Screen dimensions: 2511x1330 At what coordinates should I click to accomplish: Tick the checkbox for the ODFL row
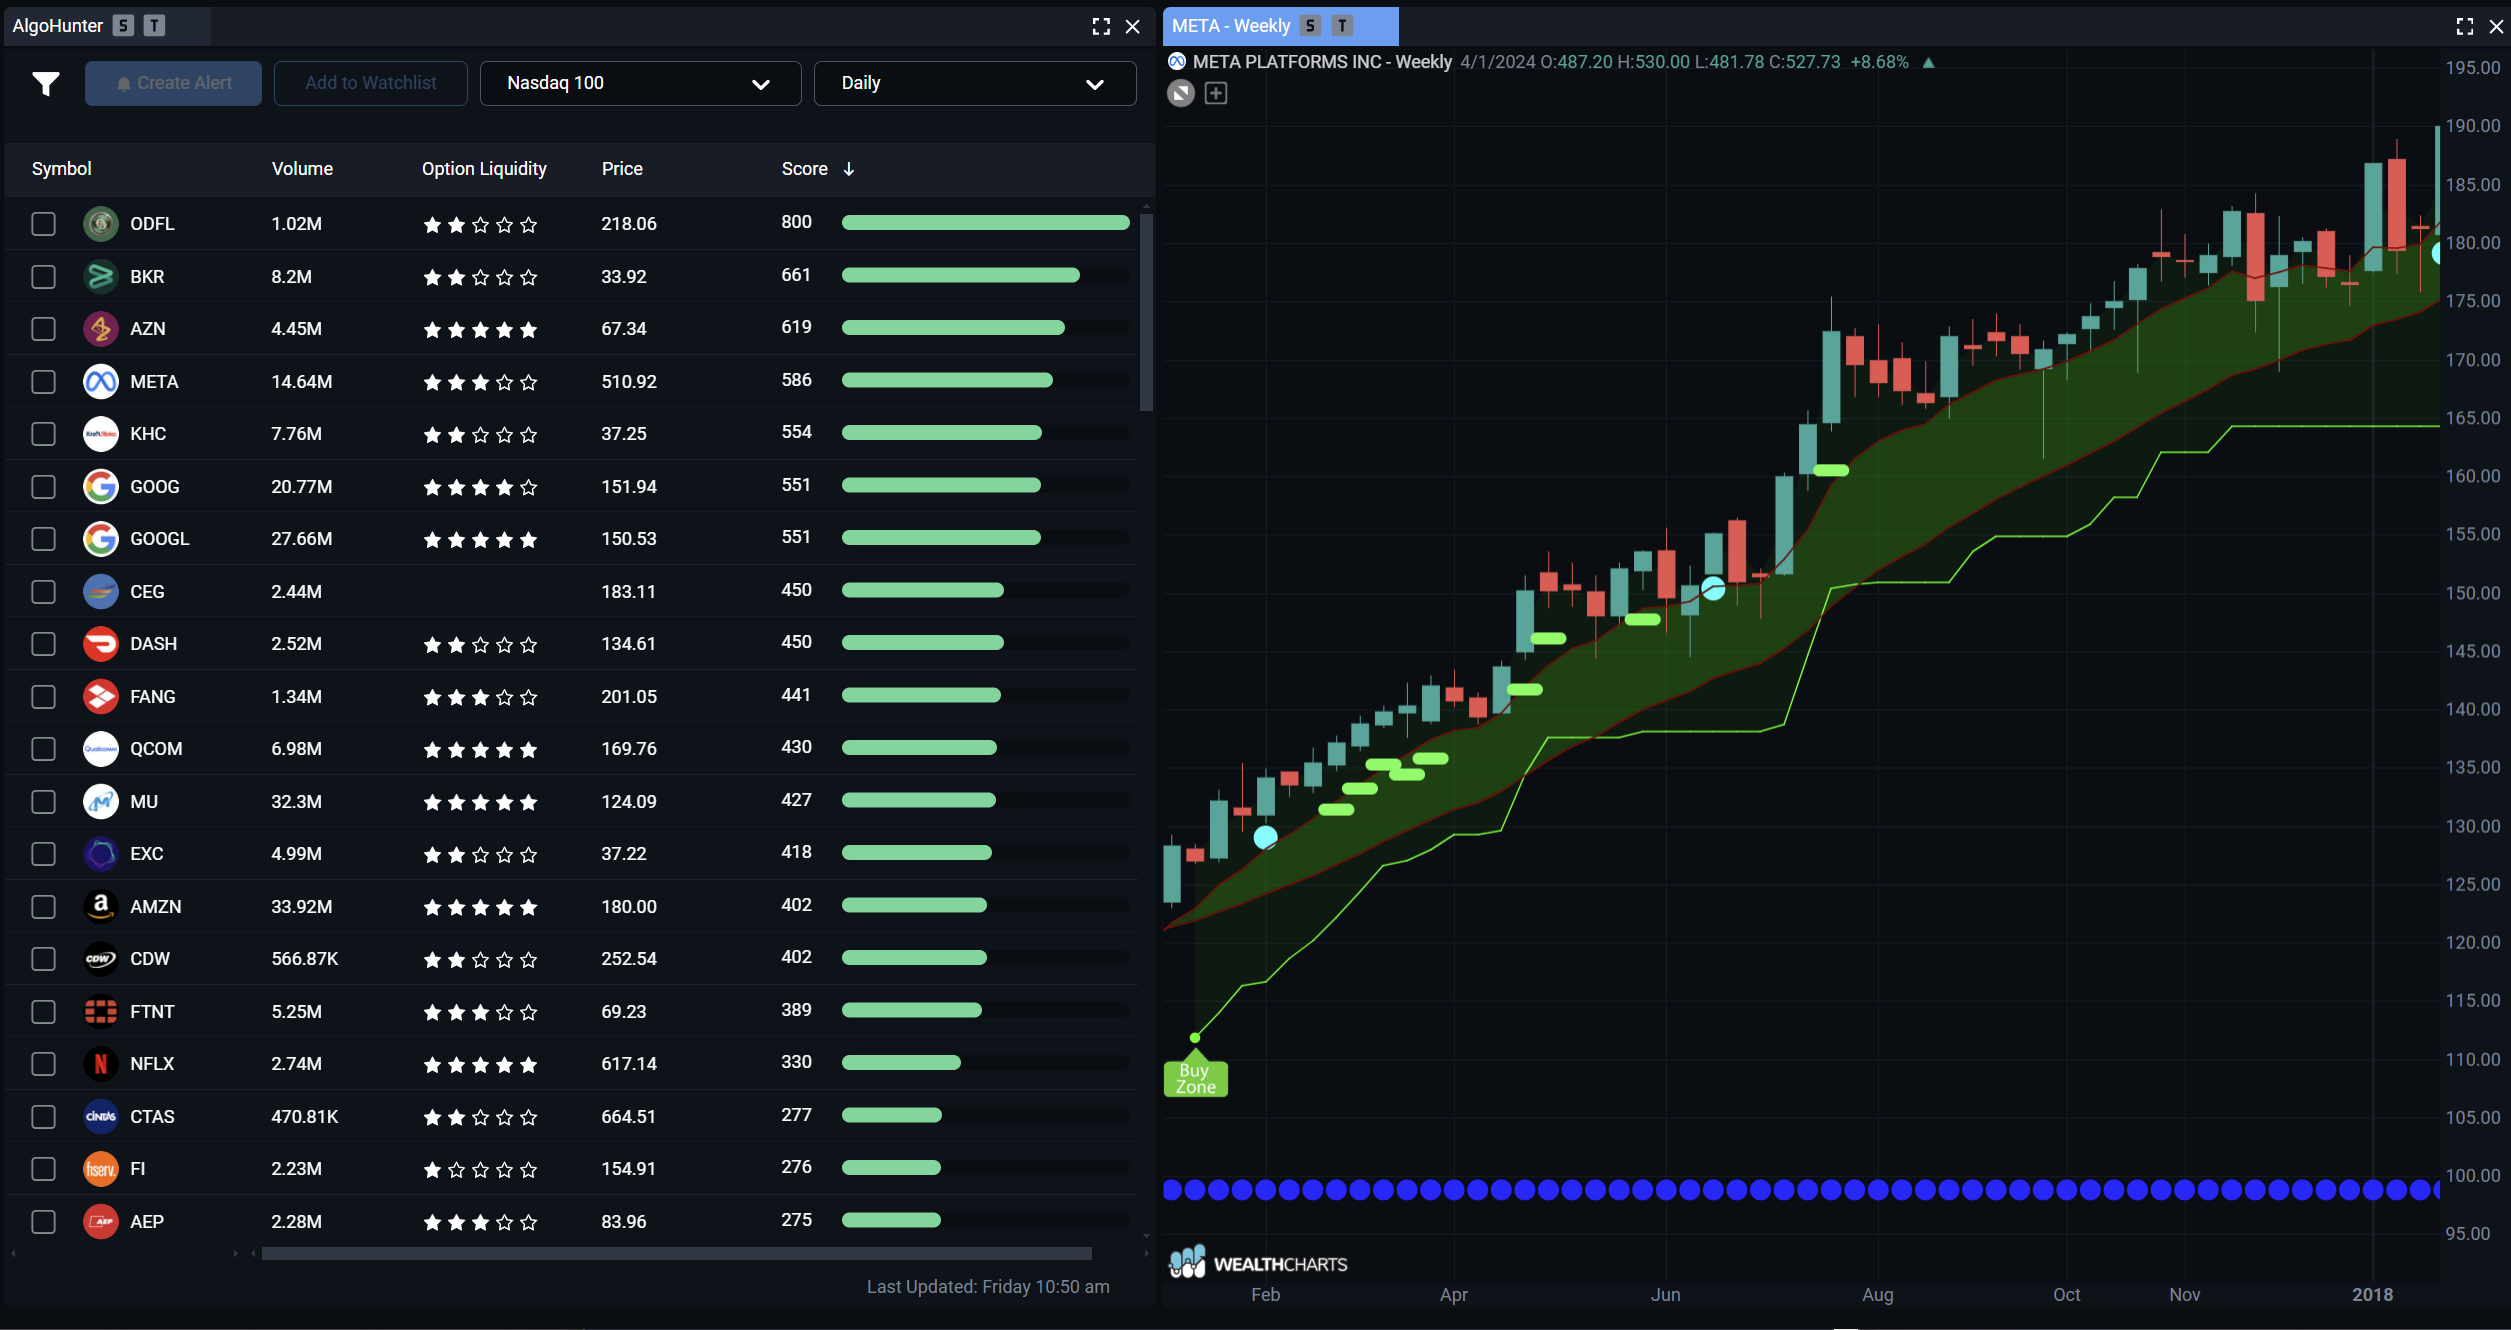click(x=43, y=224)
